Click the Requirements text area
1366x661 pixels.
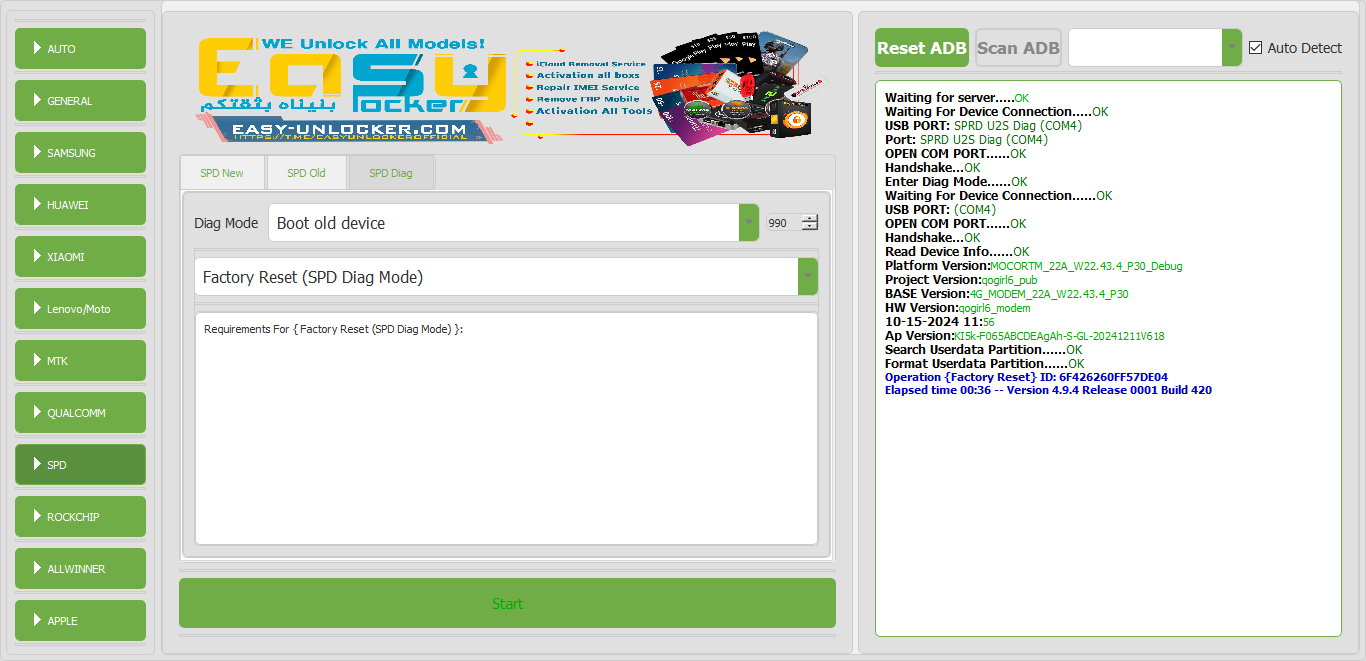tap(506, 429)
